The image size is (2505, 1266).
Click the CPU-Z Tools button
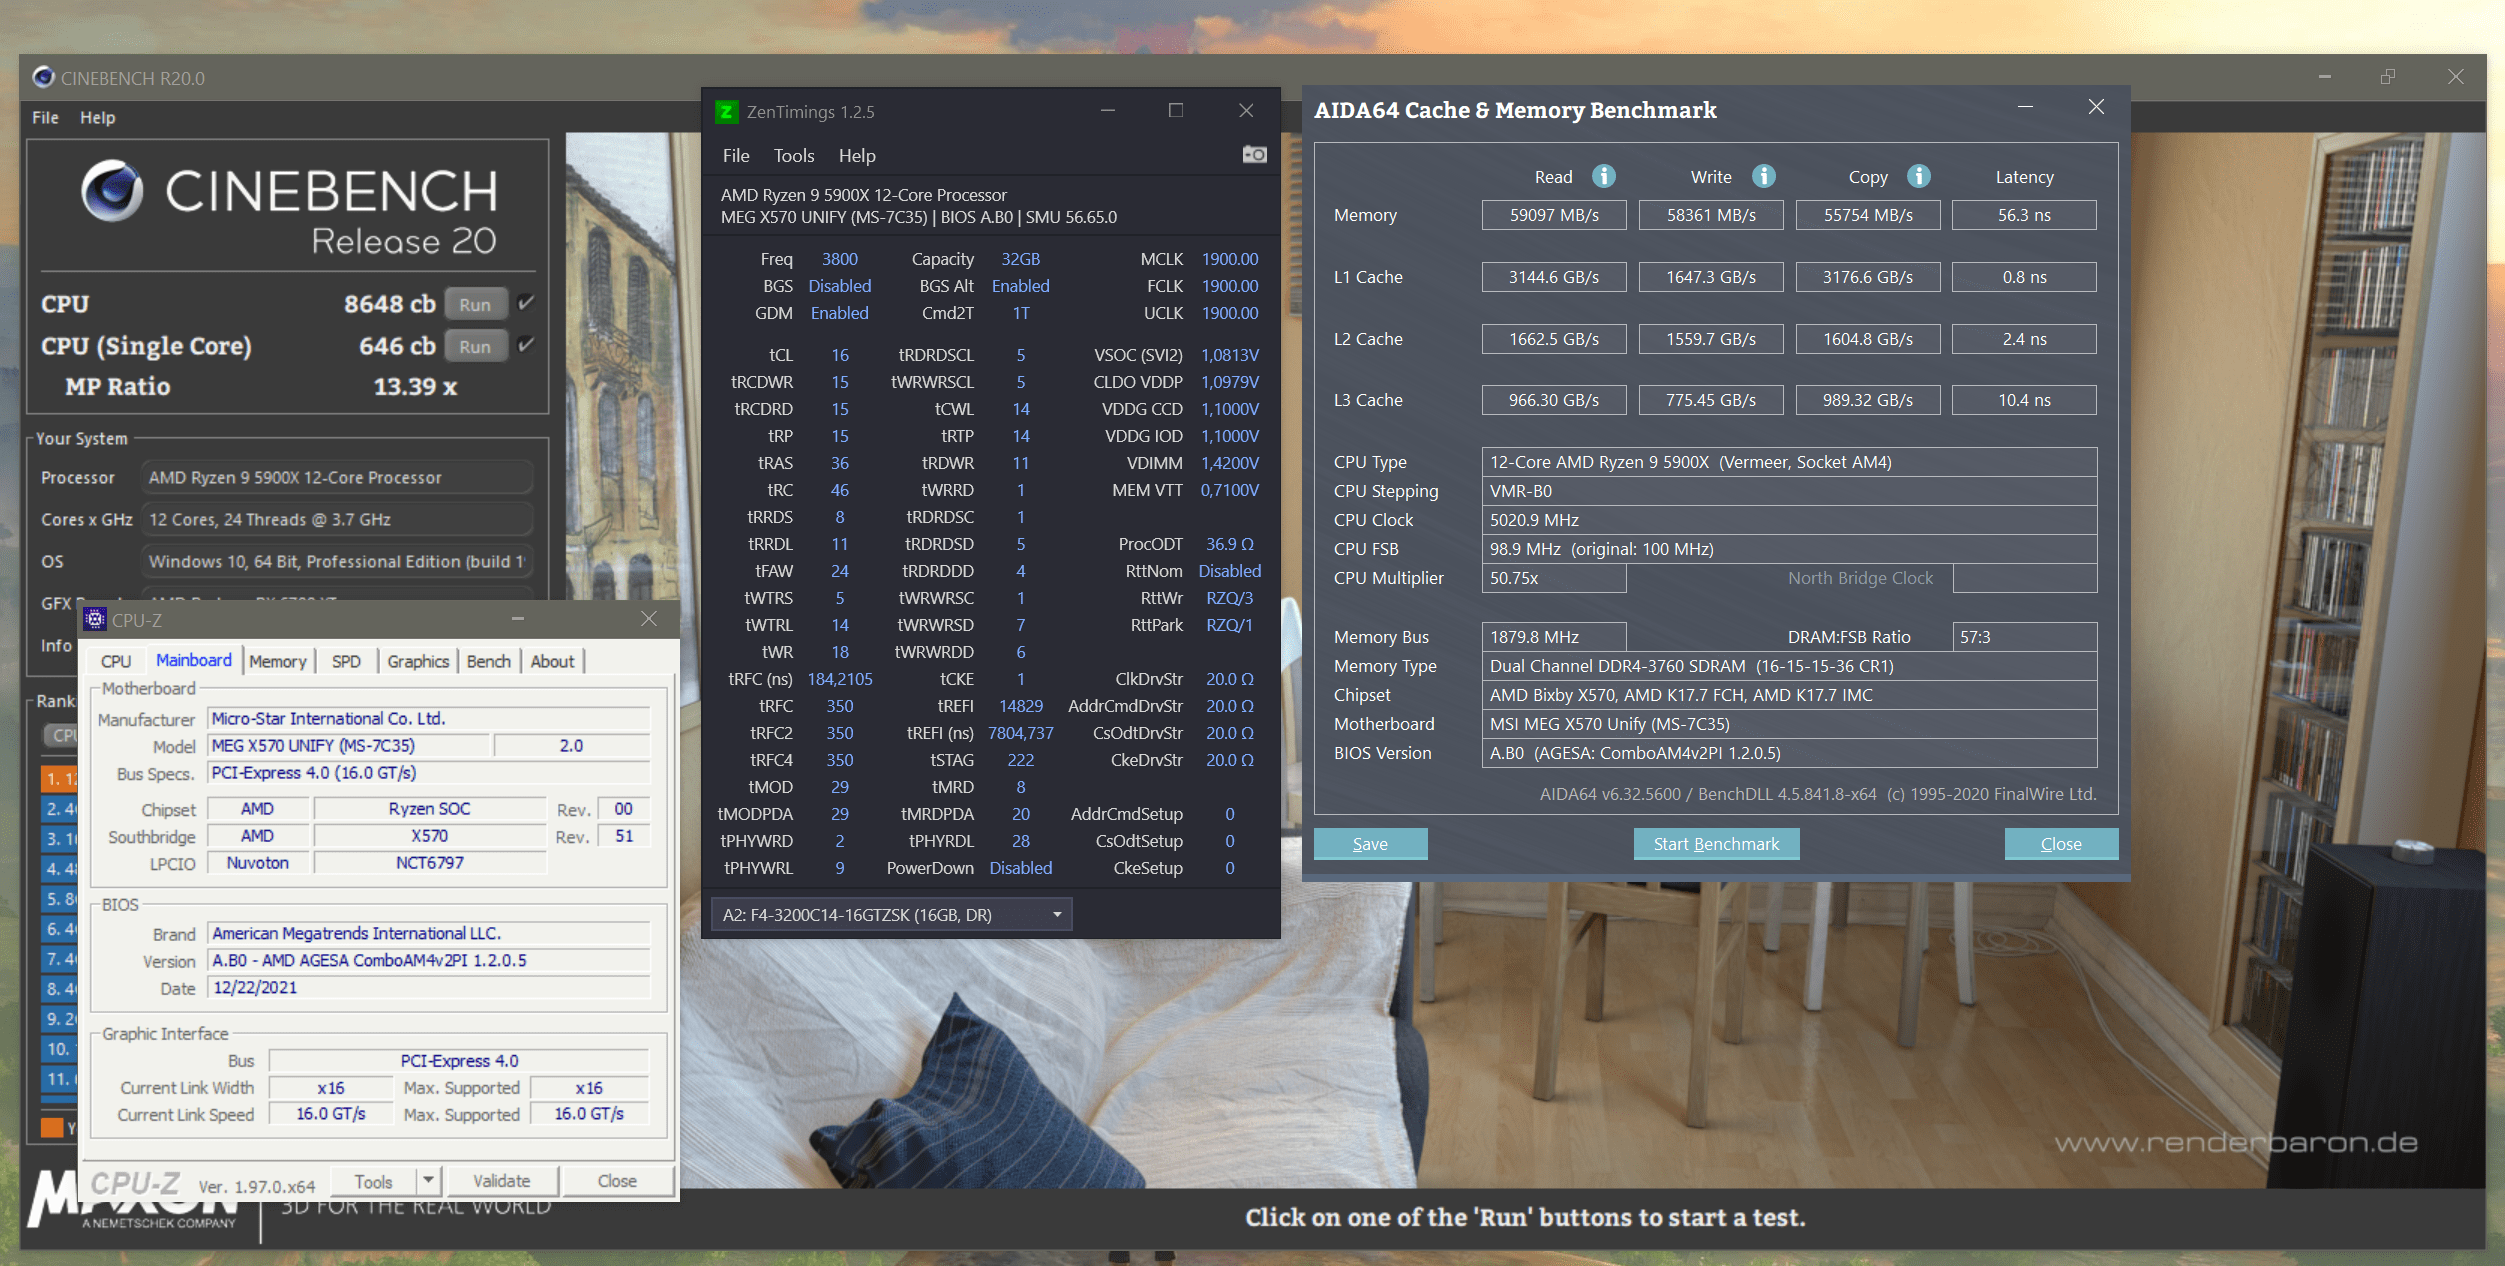373,1180
